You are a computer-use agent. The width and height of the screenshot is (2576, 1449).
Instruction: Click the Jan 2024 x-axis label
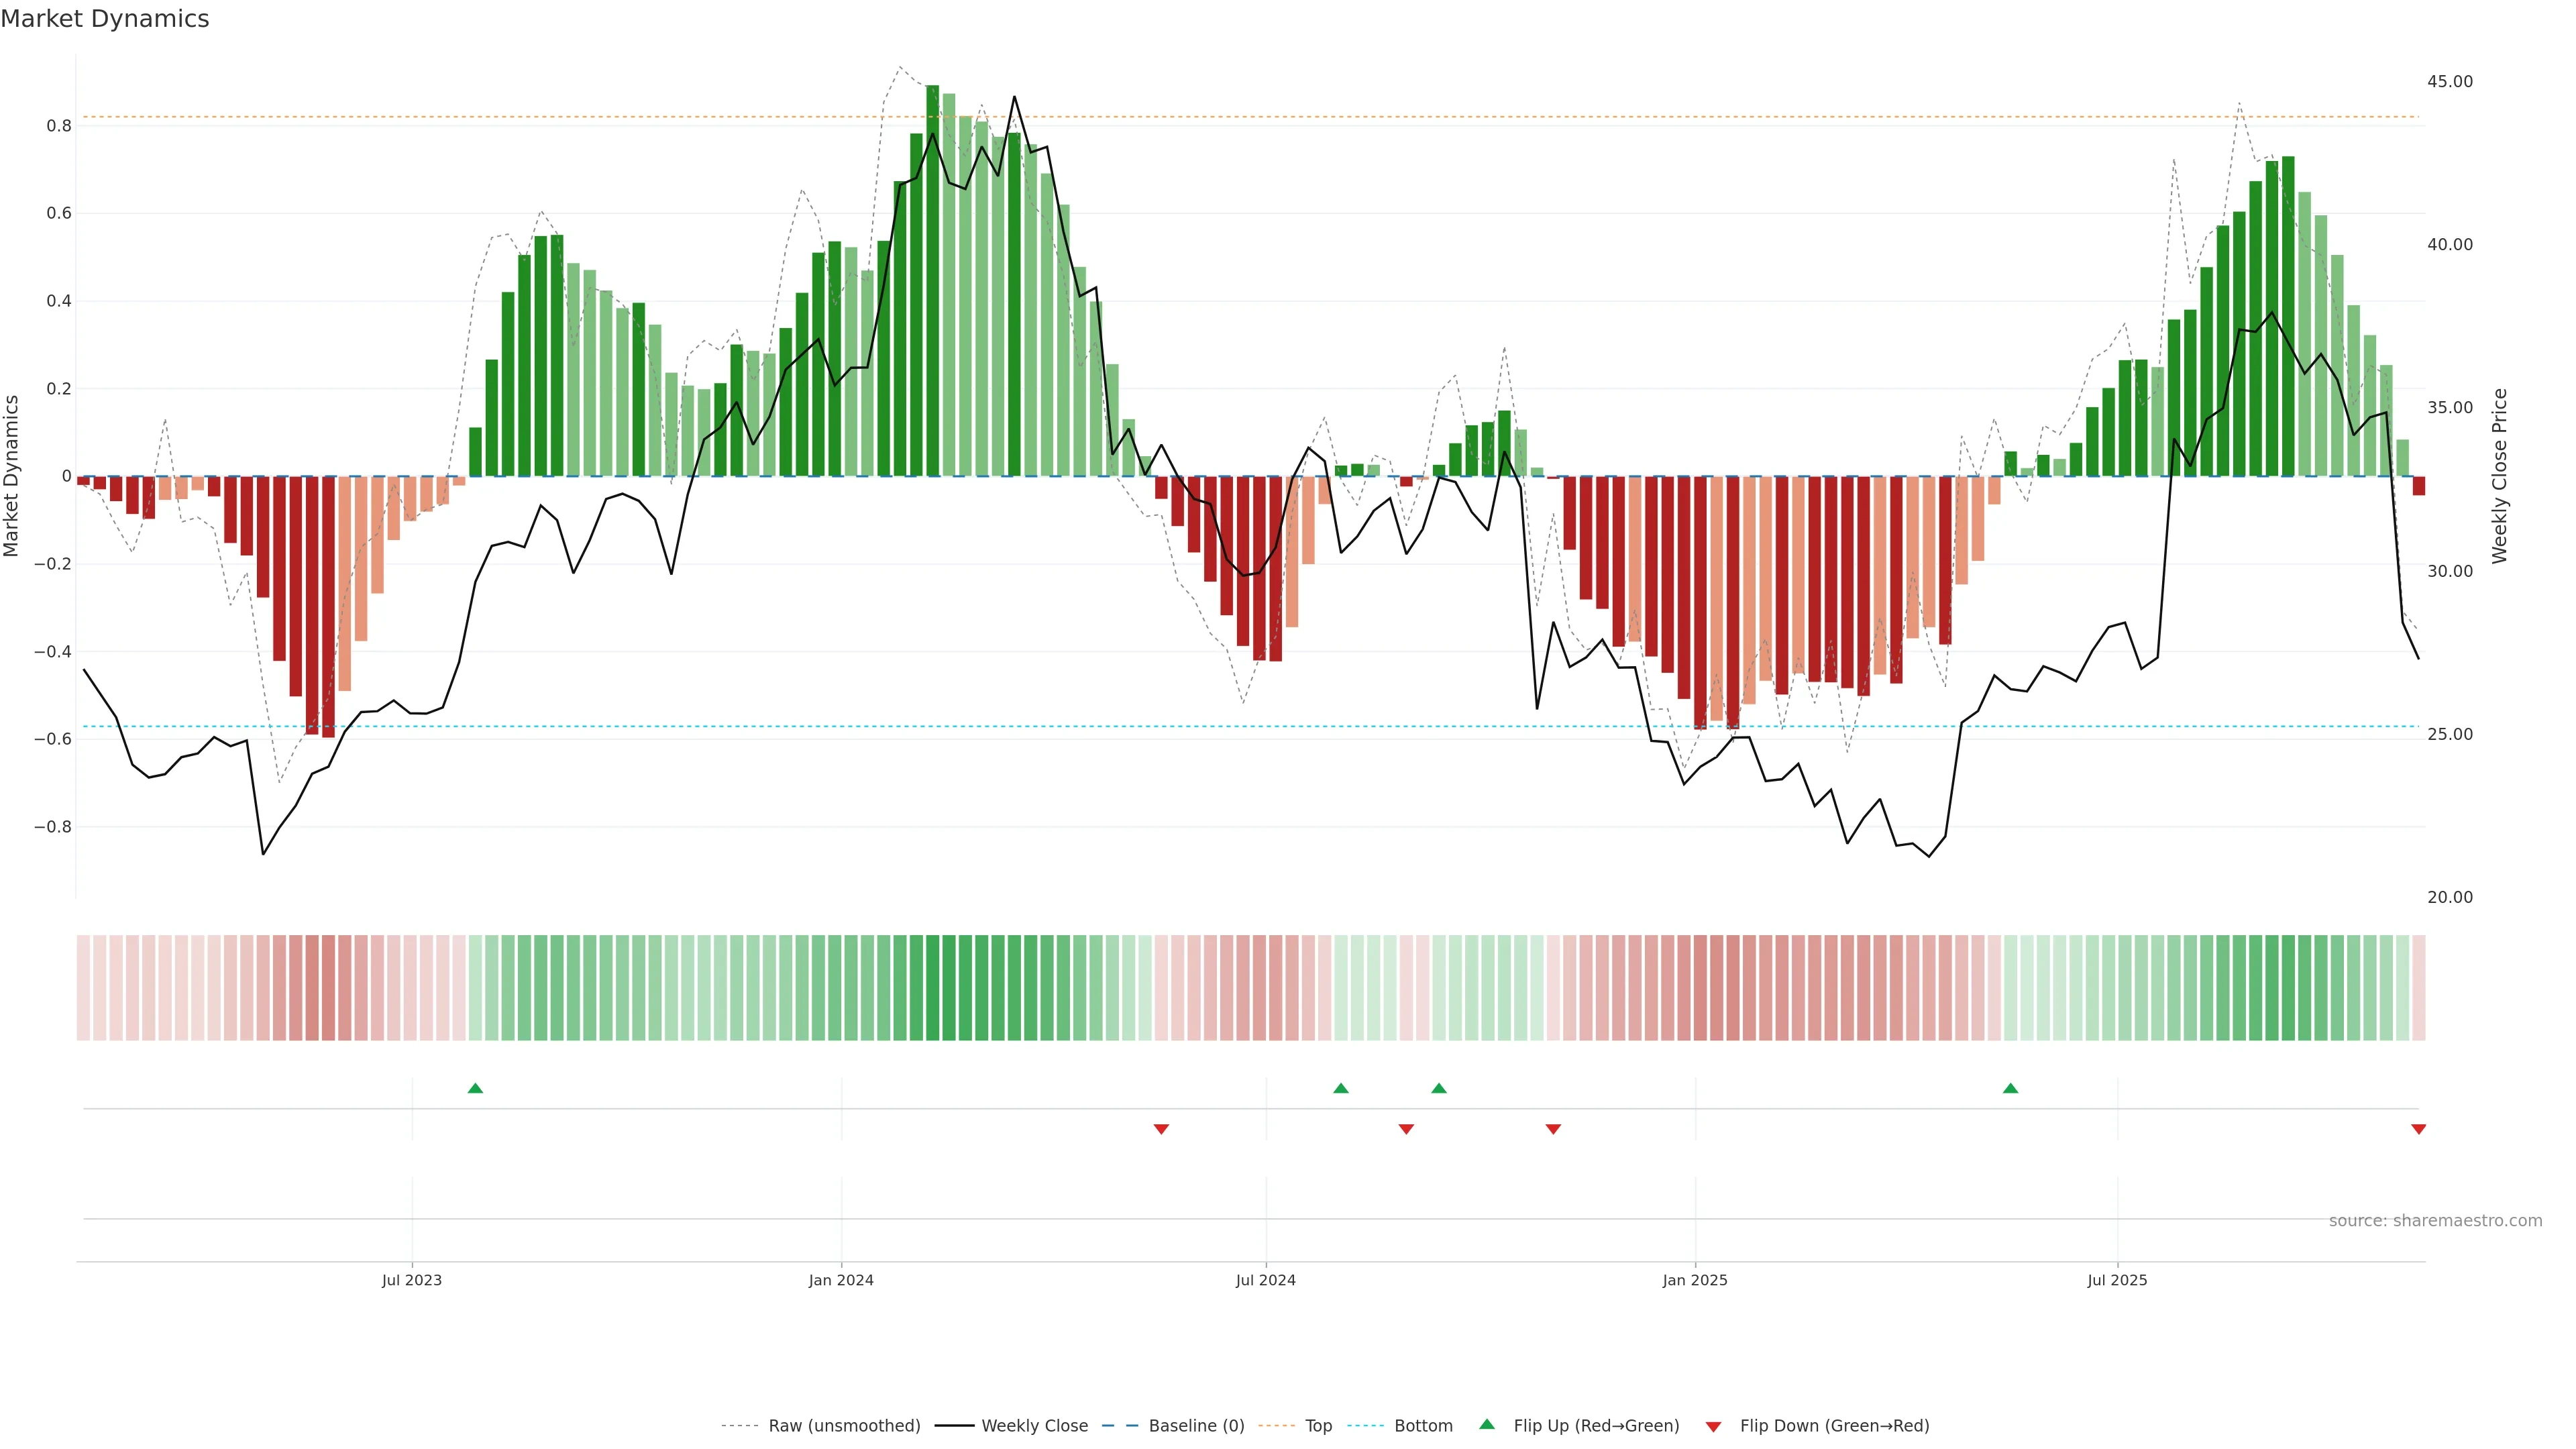tap(841, 1280)
